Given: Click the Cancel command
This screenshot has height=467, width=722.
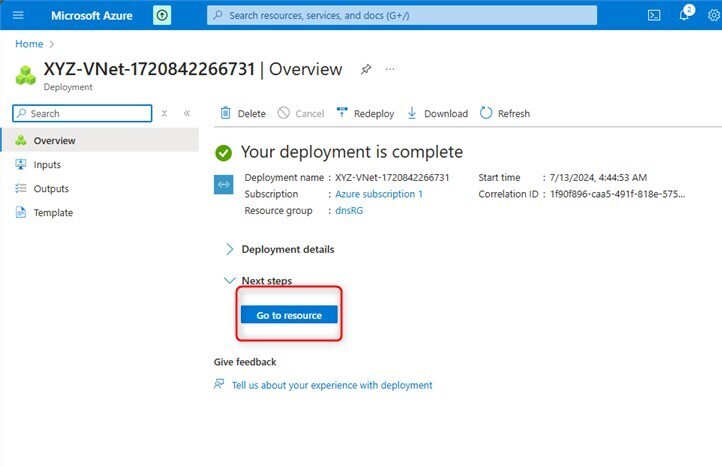Looking at the screenshot, I should [301, 113].
